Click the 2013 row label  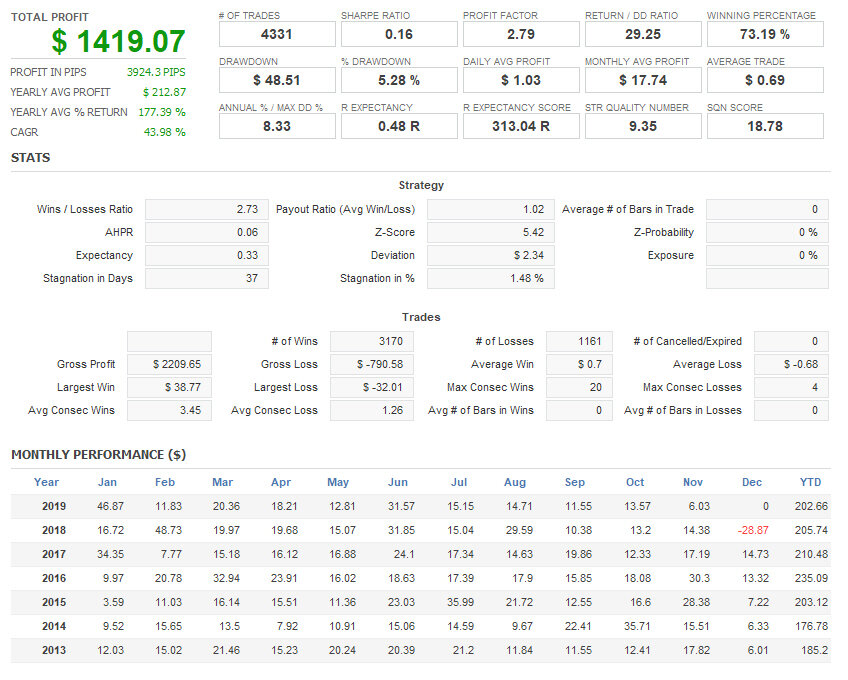click(x=54, y=650)
